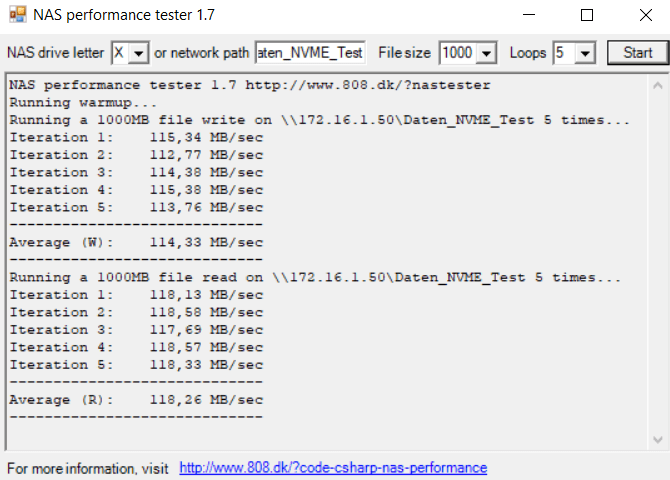Viewport: 670px width, 480px height.
Task: Click the "File size" label
Action: tap(404, 53)
